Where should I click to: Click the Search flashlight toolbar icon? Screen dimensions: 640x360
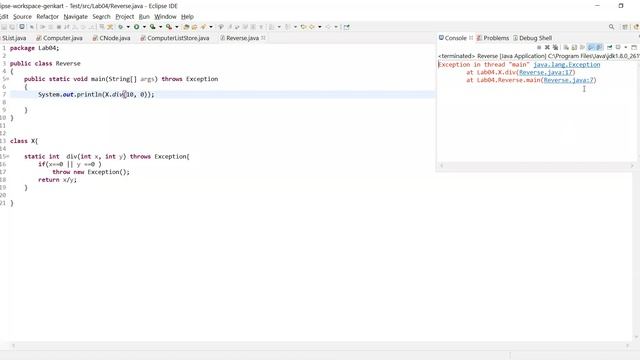(x=221, y=27)
